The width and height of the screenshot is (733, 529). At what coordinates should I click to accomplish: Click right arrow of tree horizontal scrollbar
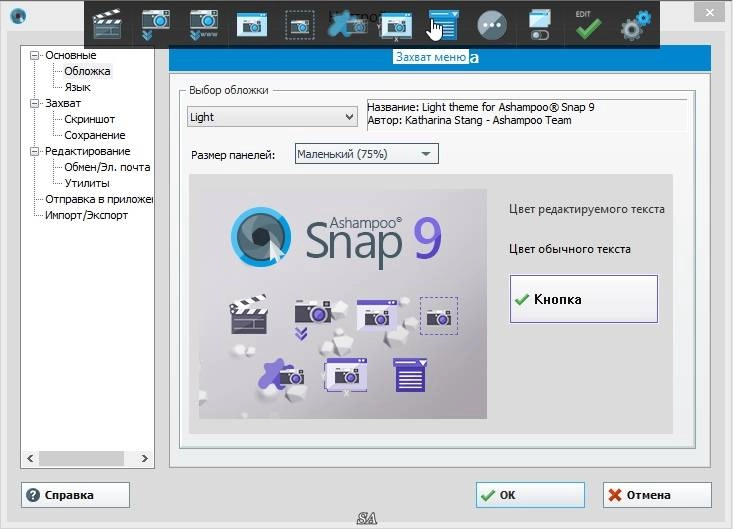tap(144, 458)
